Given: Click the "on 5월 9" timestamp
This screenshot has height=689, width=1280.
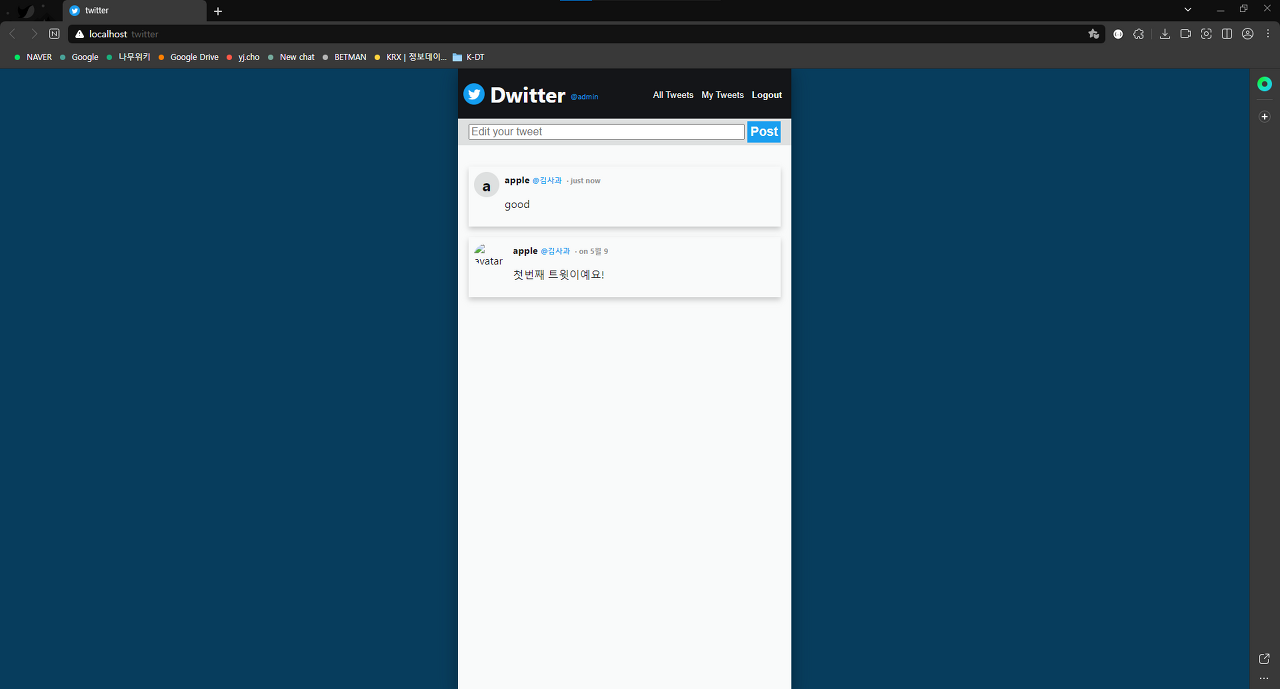Looking at the screenshot, I should click(593, 251).
